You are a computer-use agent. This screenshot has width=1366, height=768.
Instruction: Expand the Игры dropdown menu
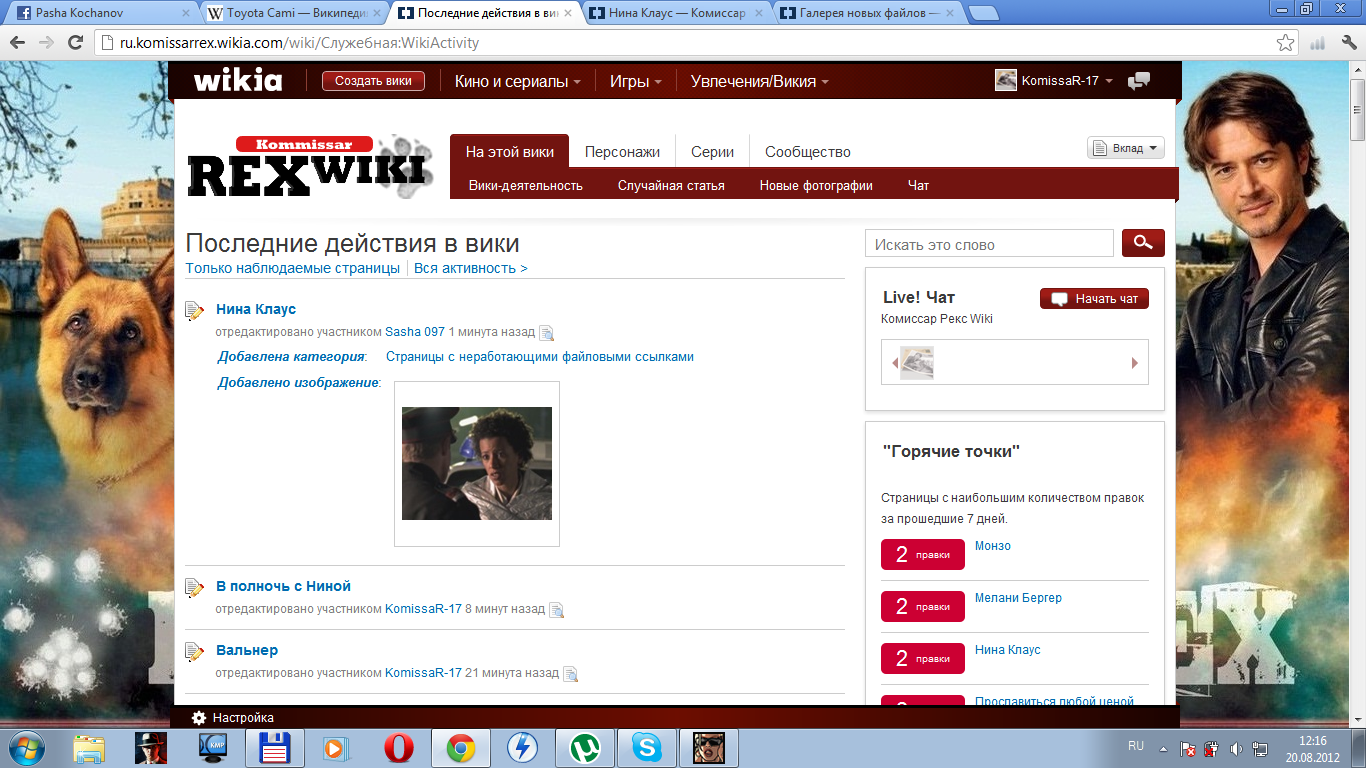(x=637, y=82)
